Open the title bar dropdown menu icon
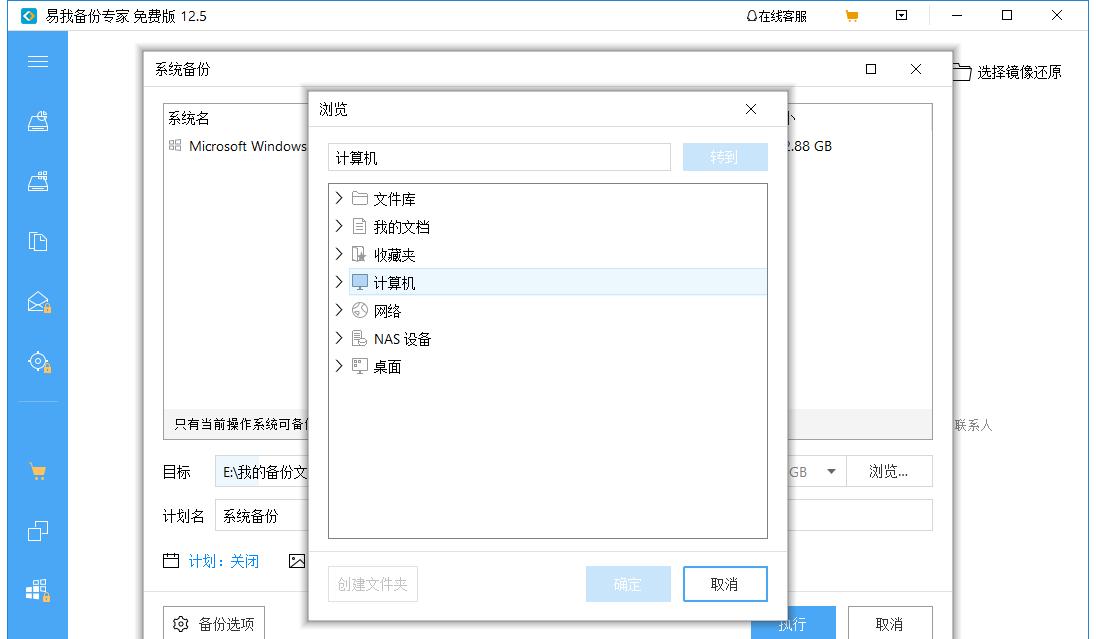The height and width of the screenshot is (639, 1096). (902, 15)
